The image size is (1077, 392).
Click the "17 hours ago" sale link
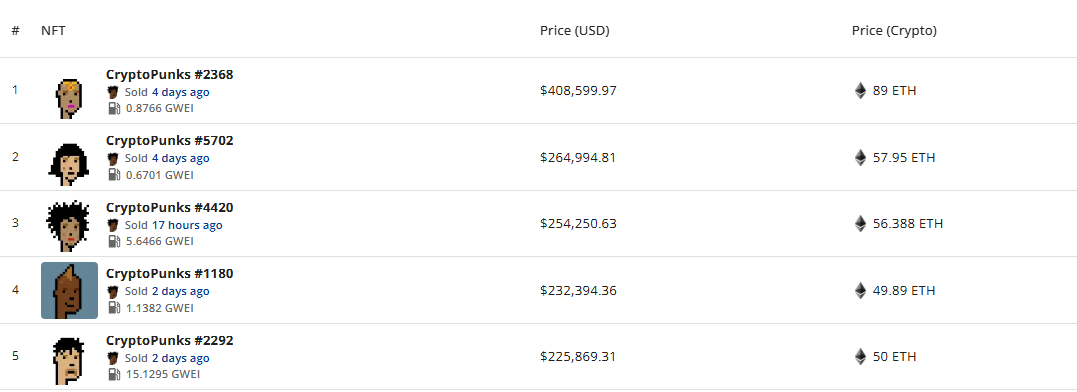click(187, 225)
